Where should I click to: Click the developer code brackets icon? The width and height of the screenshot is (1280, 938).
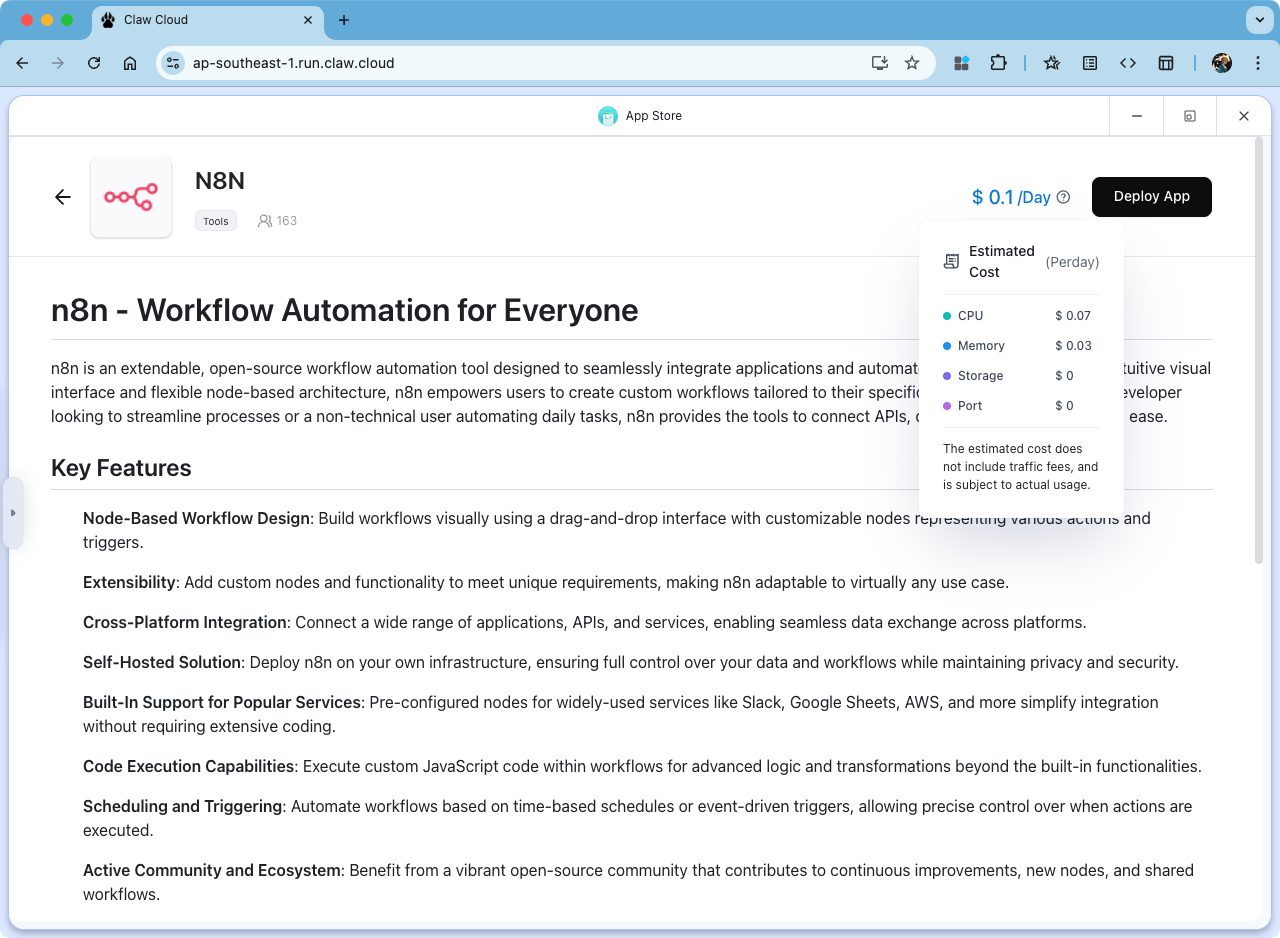point(1128,63)
